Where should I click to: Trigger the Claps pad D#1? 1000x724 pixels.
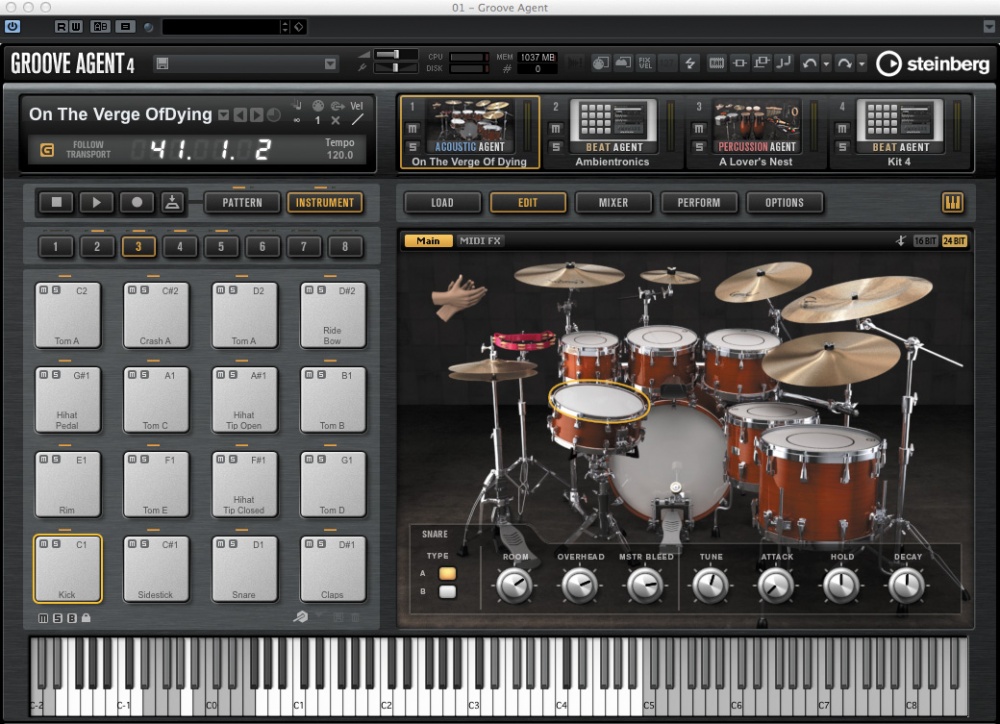pyautogui.click(x=332, y=568)
